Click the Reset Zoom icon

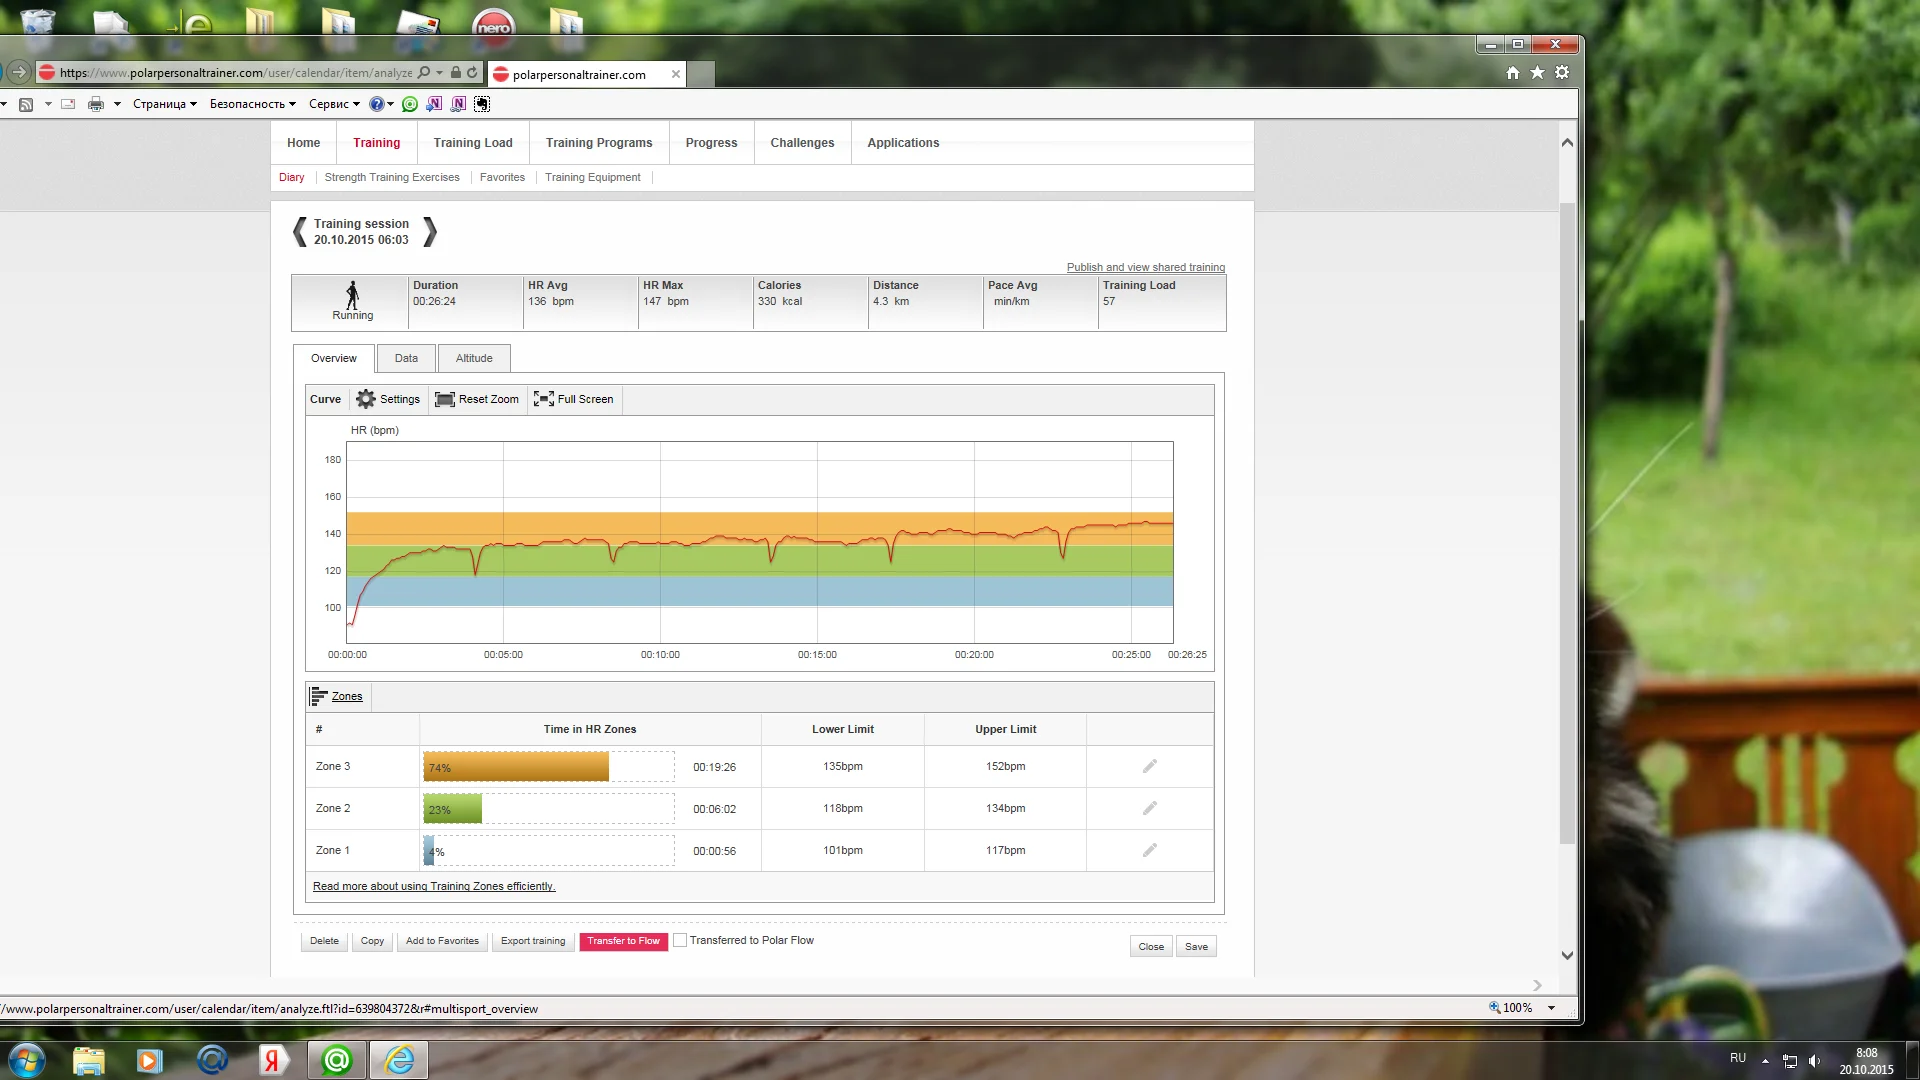tap(445, 399)
